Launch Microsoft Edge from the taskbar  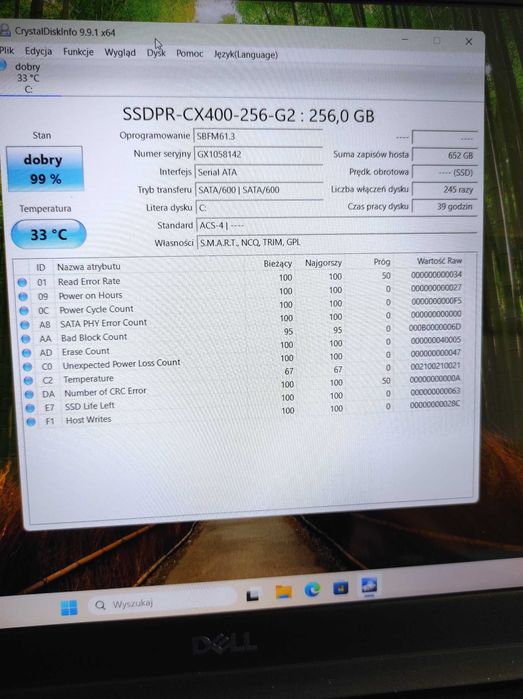312,590
